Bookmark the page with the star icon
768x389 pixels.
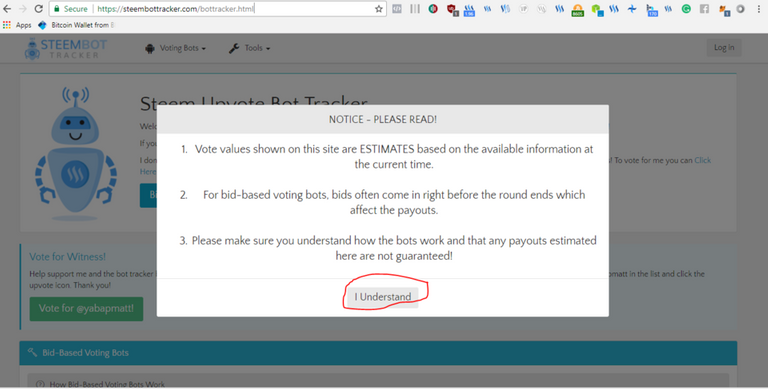[379, 9]
